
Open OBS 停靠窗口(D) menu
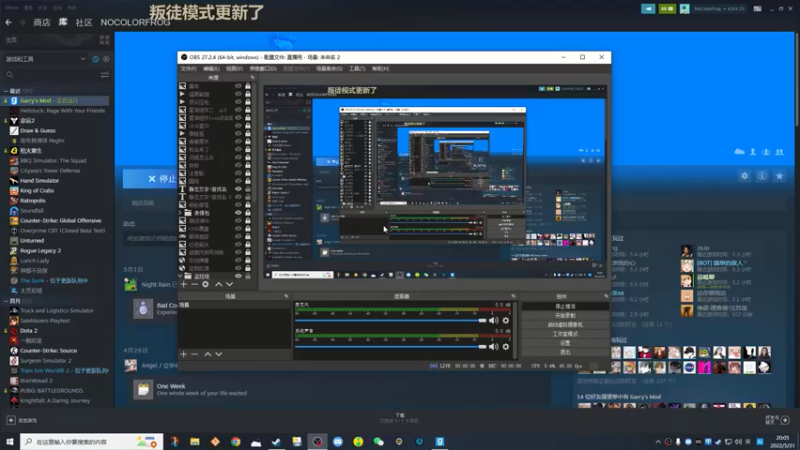[263, 68]
